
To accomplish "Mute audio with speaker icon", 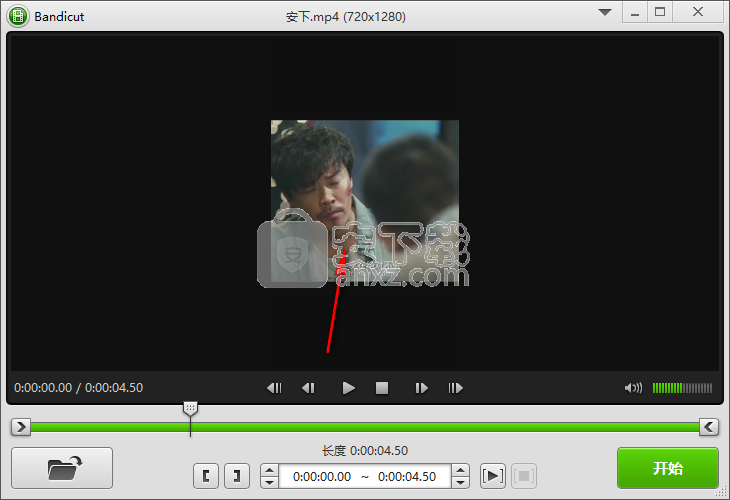I will (632, 388).
